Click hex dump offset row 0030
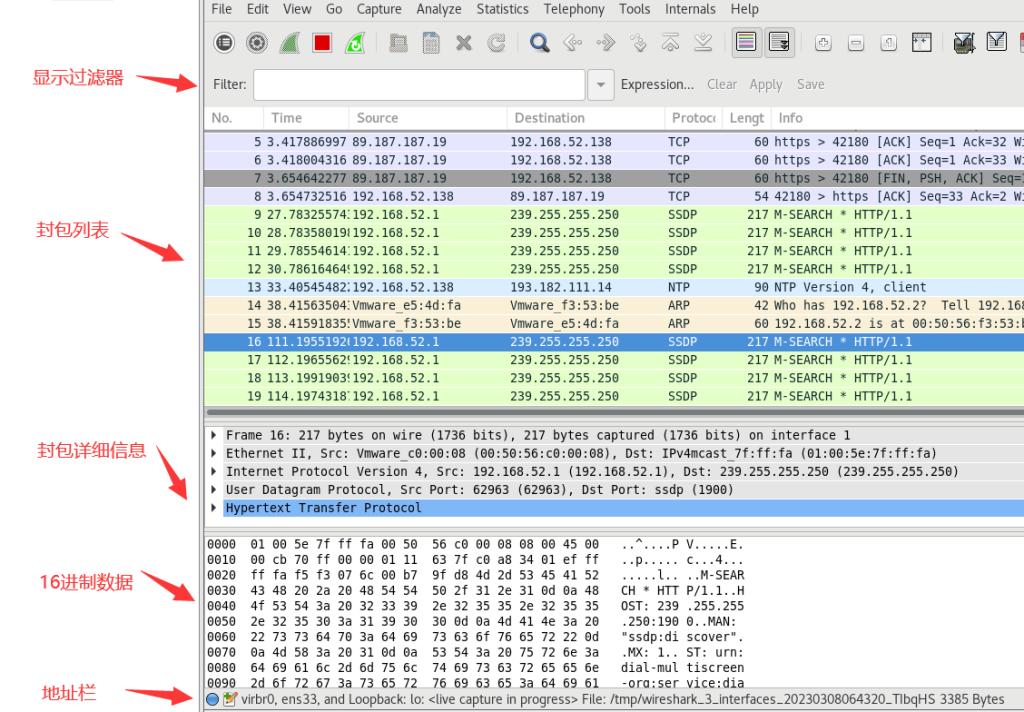This screenshot has height=712, width=1024. [x=221, y=591]
